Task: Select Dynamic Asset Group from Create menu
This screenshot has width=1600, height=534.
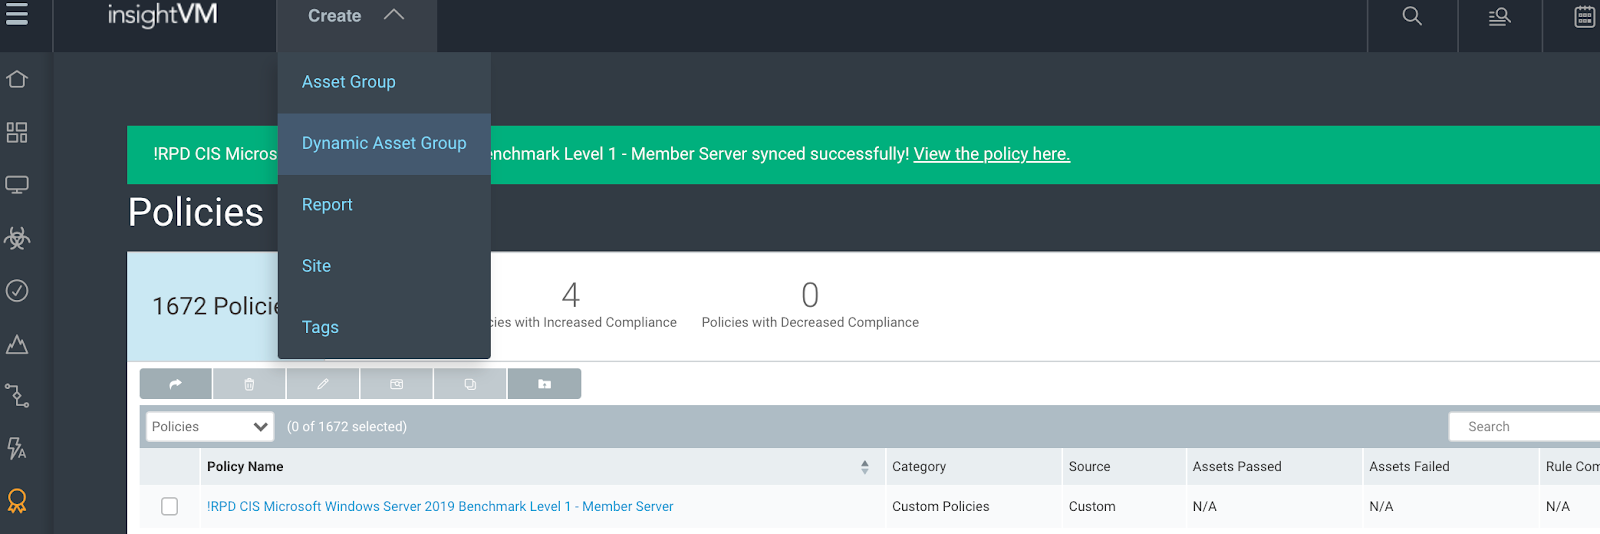Action: 384,143
